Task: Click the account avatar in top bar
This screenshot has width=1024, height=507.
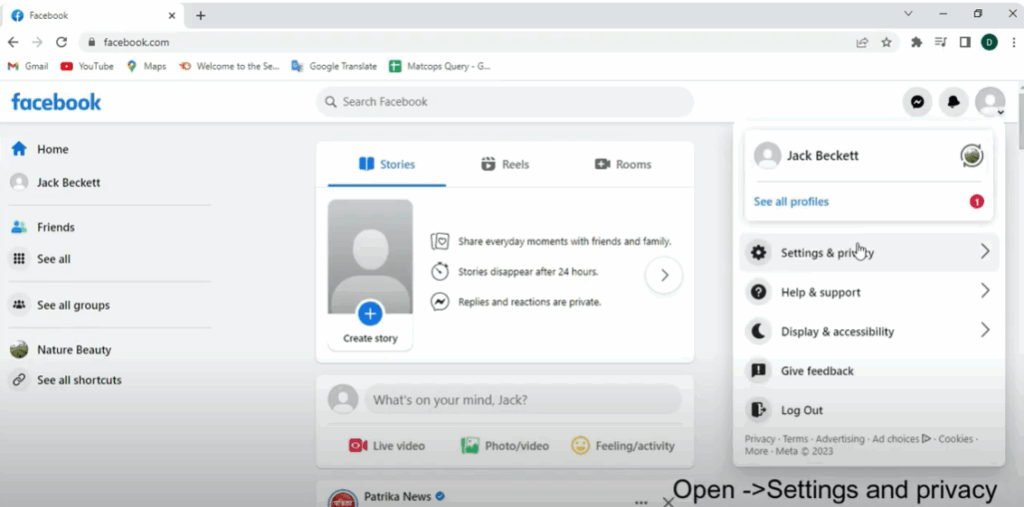Action: 990,102
